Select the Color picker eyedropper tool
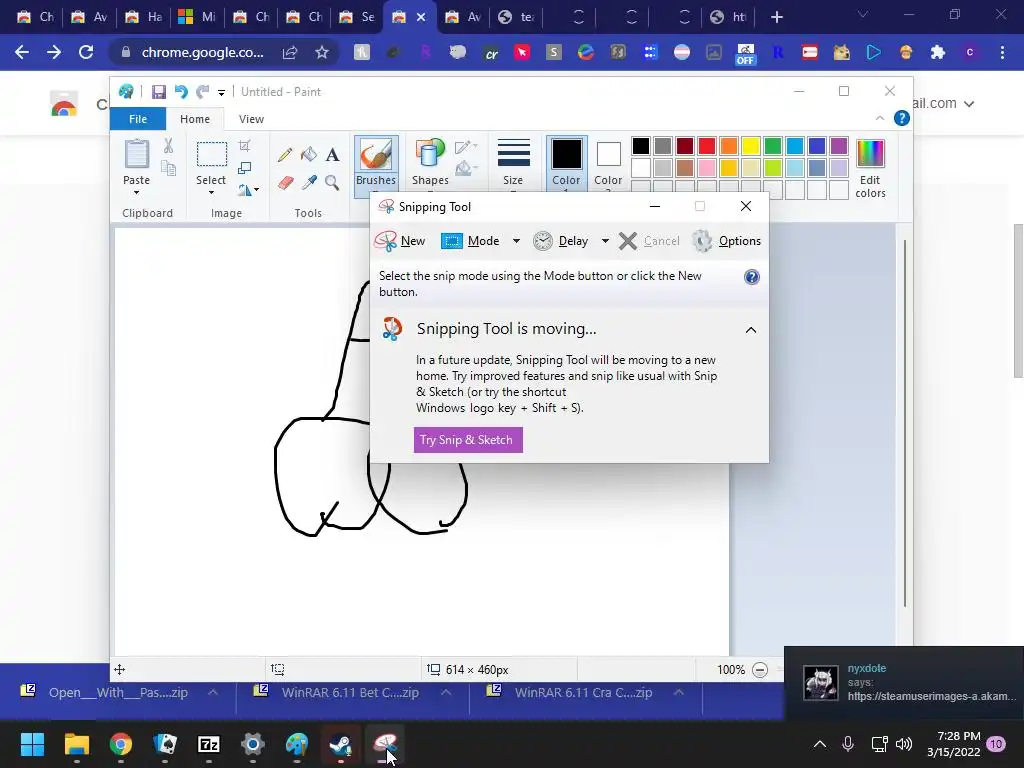The image size is (1024, 768). tap(309, 183)
